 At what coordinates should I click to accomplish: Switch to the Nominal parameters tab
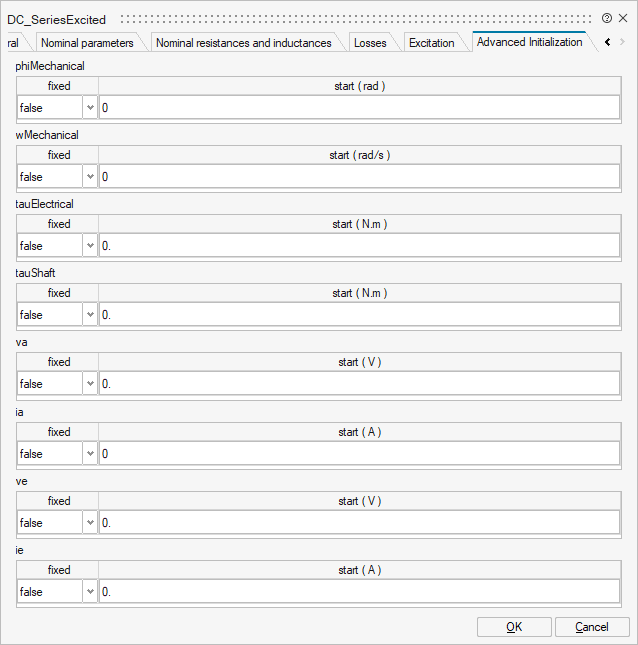(87, 43)
